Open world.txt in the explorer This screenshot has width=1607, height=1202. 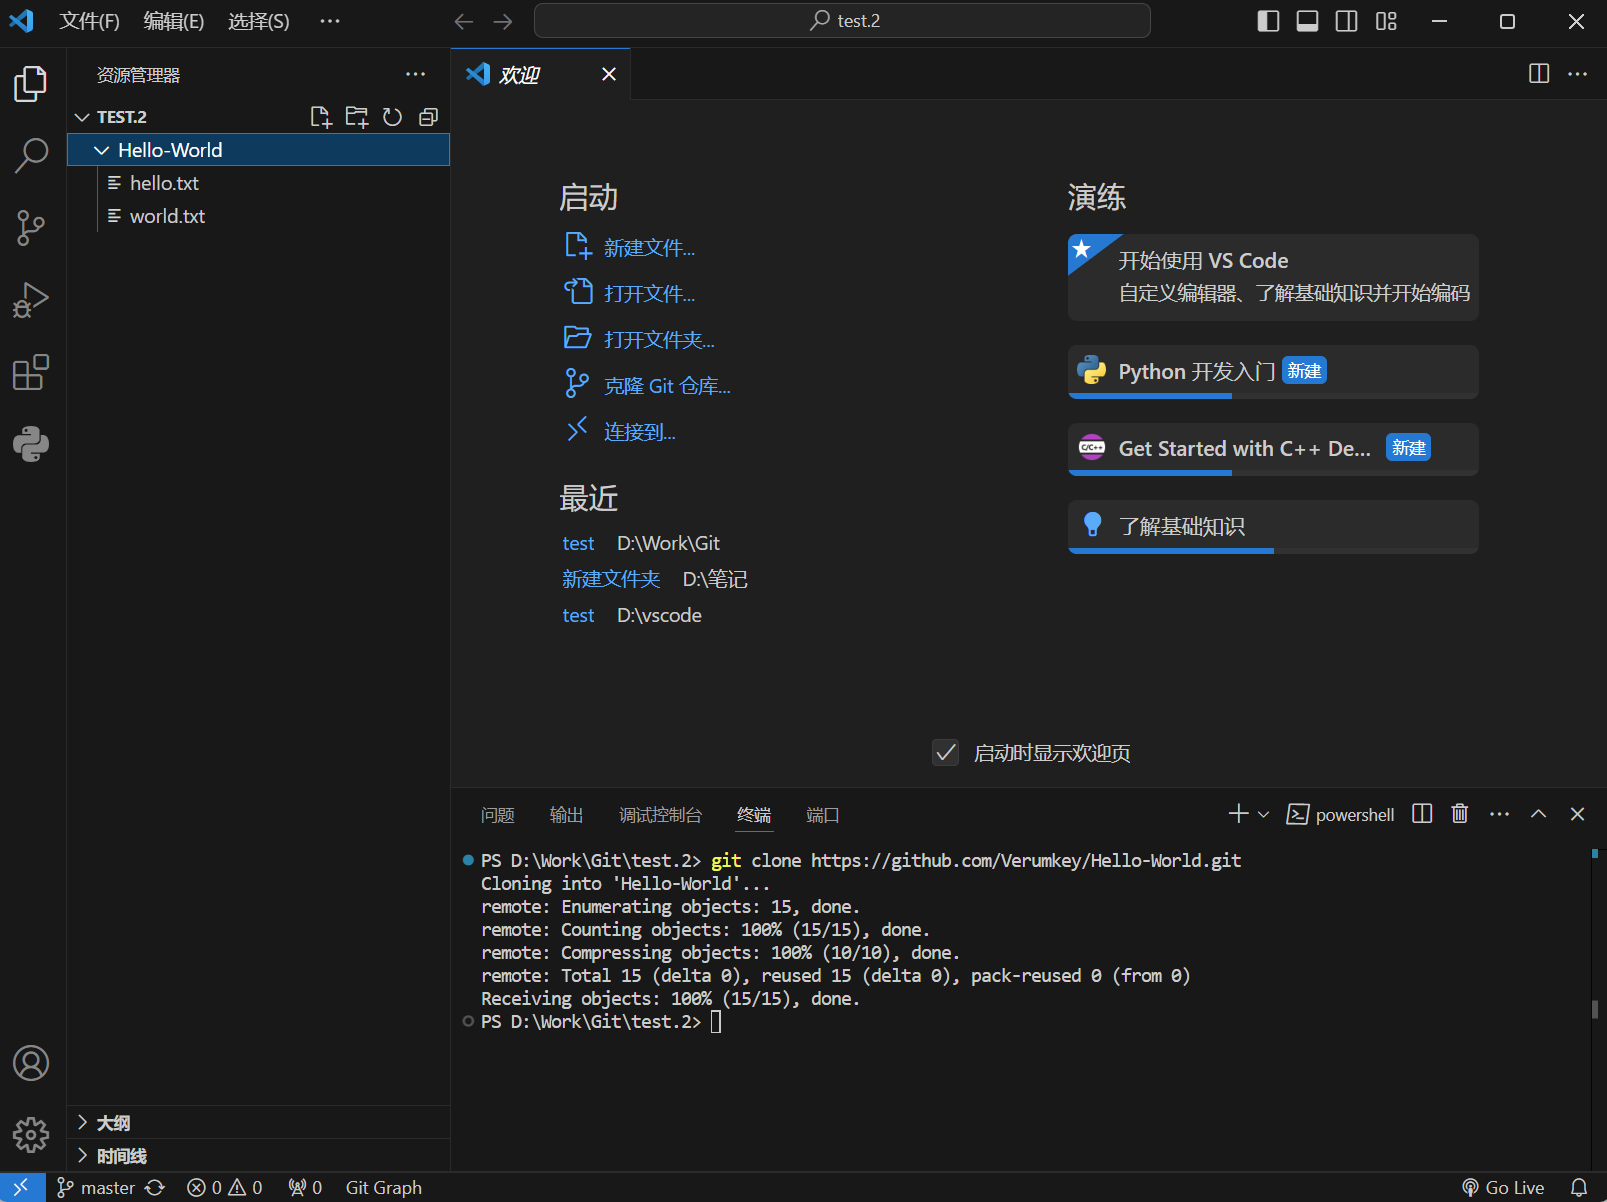[258, 216]
